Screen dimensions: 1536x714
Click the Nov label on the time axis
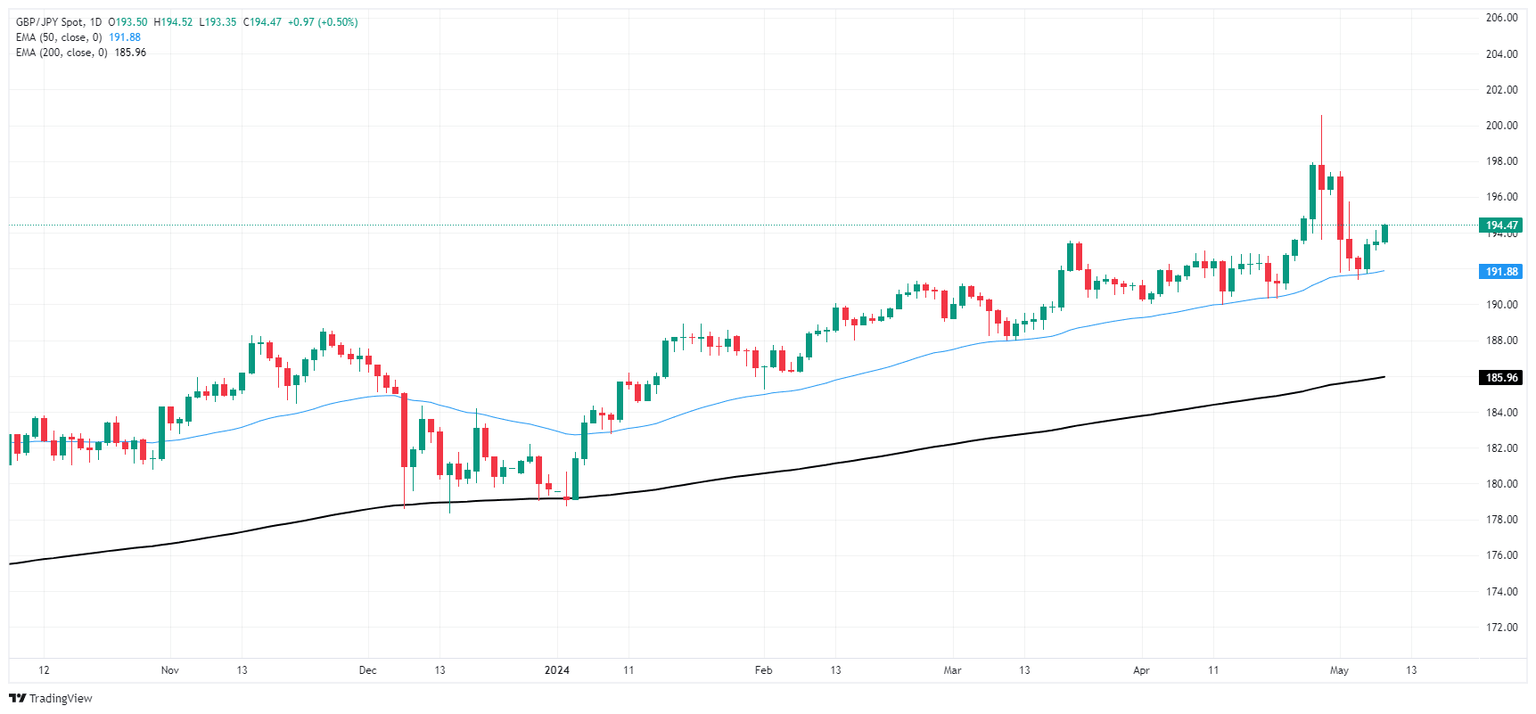(x=169, y=670)
